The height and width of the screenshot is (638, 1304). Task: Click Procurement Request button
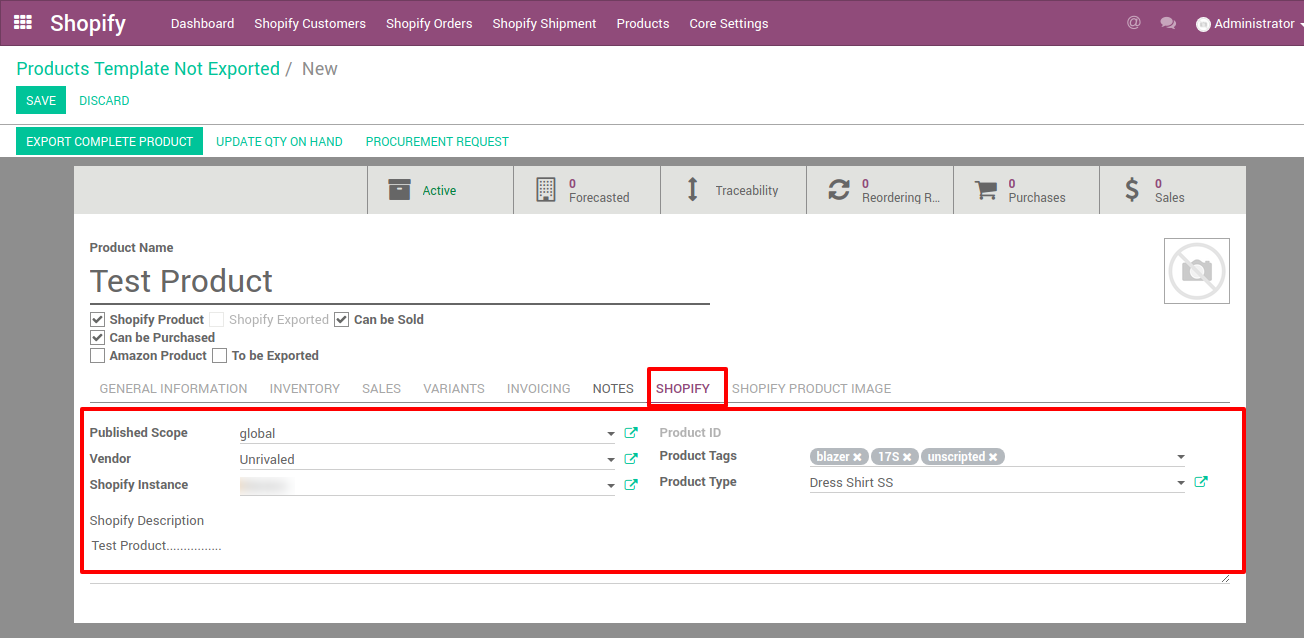tap(437, 141)
